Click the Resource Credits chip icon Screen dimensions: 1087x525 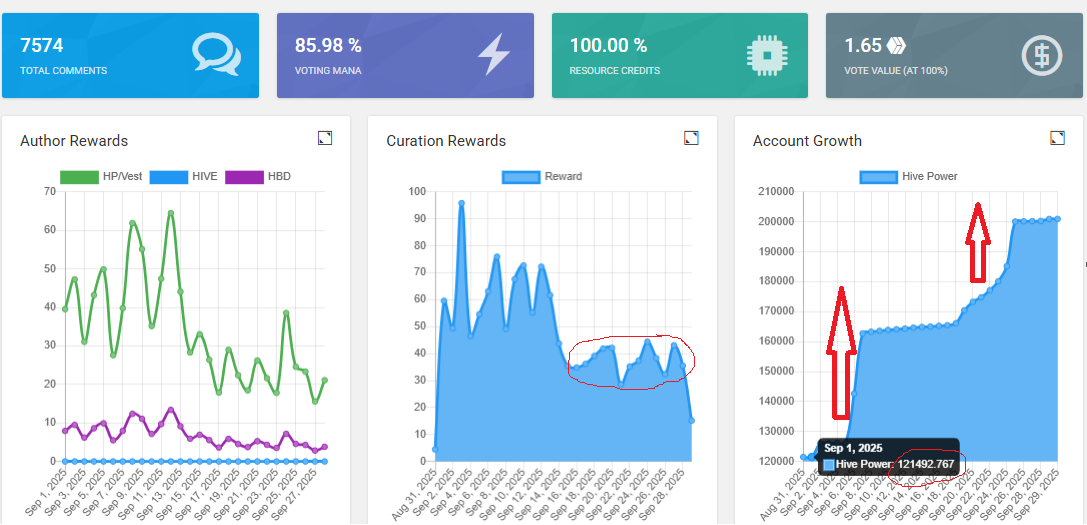click(767, 55)
